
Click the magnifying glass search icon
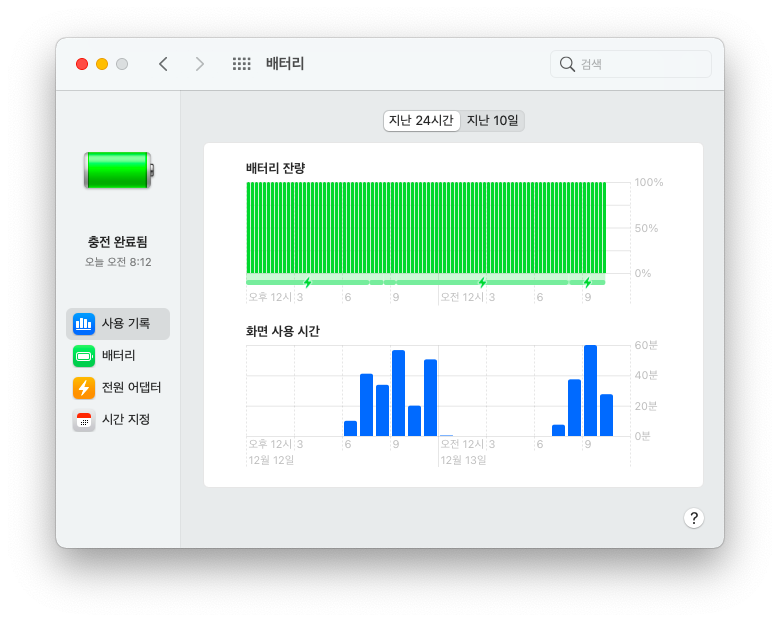pos(567,64)
